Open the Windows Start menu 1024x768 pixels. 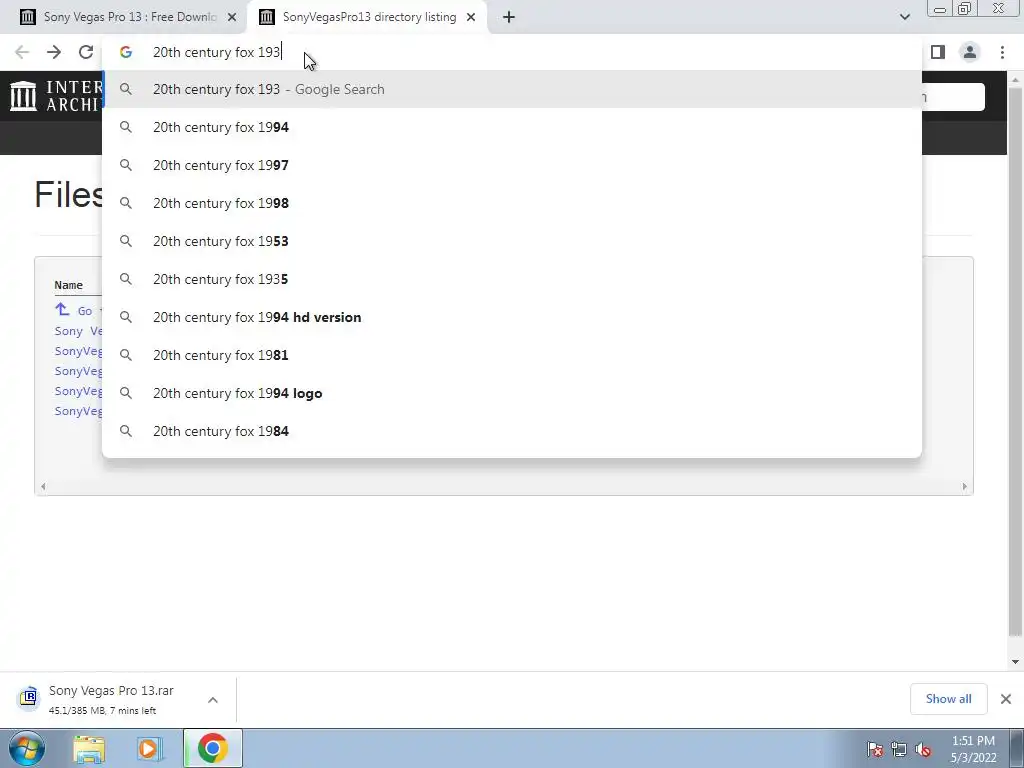(26, 748)
